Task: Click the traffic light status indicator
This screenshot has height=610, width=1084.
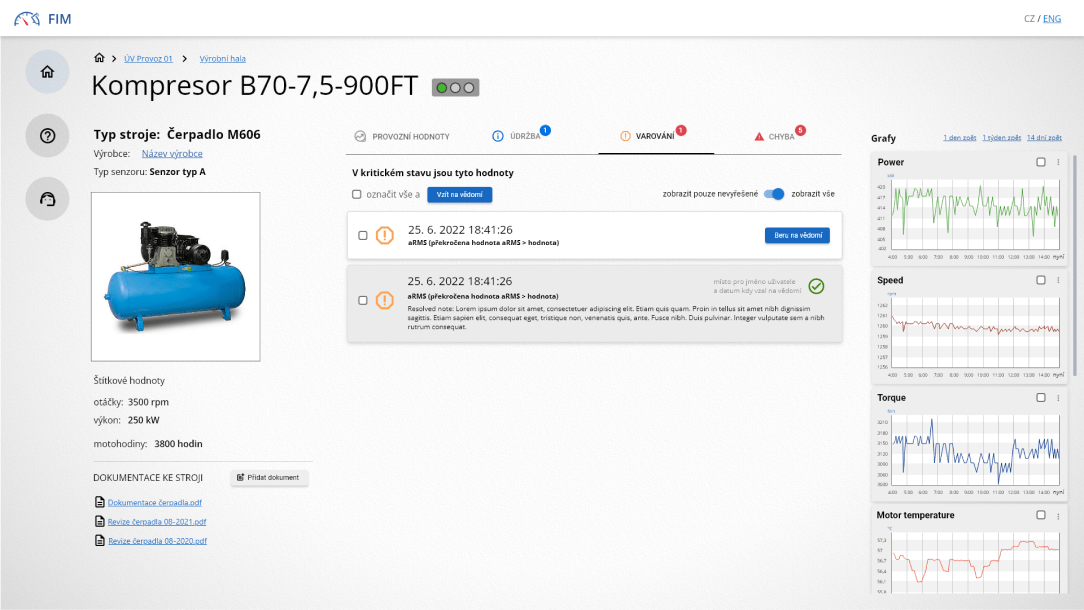Action: pyautogui.click(x=455, y=88)
